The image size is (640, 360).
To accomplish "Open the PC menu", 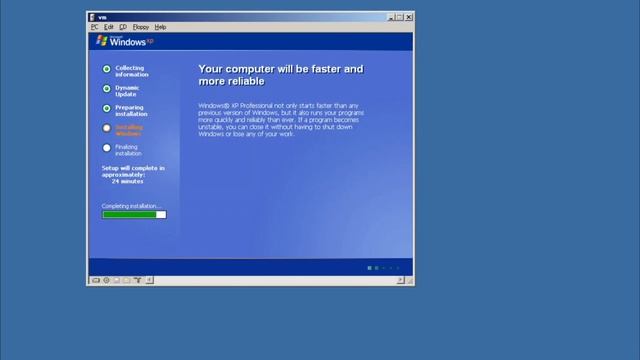I will pos(94,27).
